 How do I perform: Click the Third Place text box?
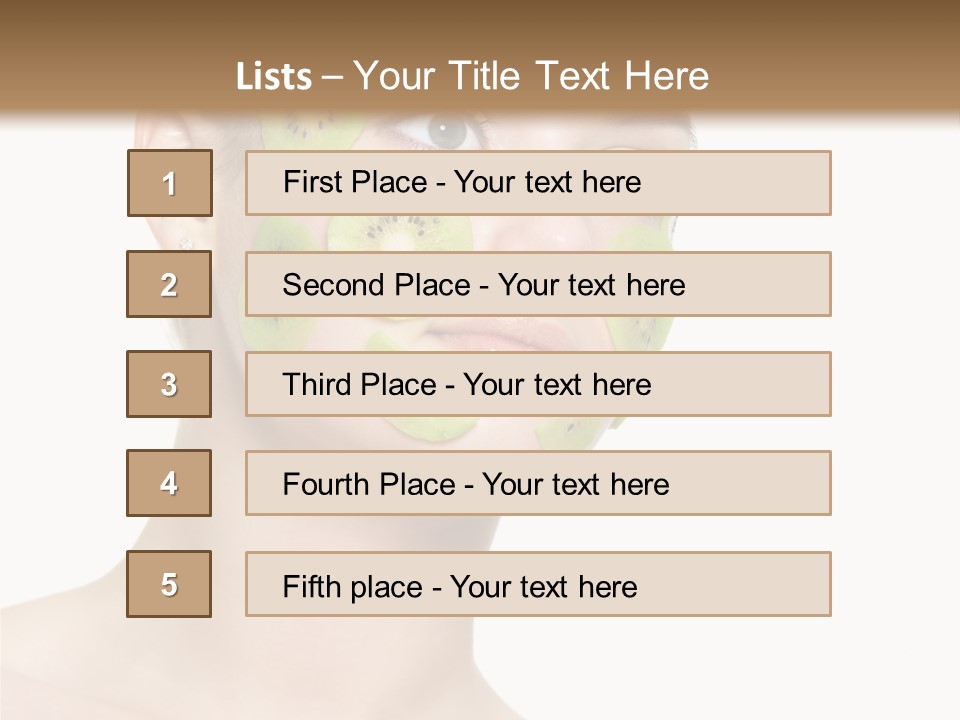538,384
